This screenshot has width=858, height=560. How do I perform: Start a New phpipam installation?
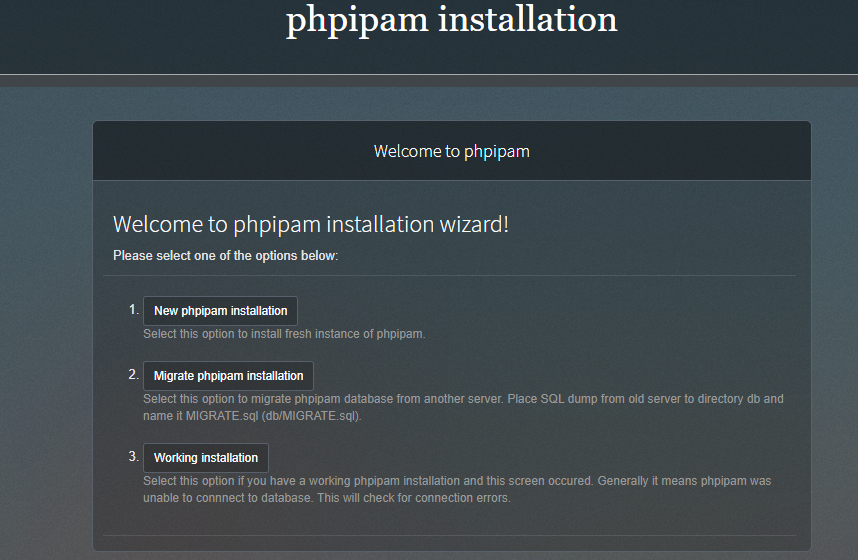221,311
